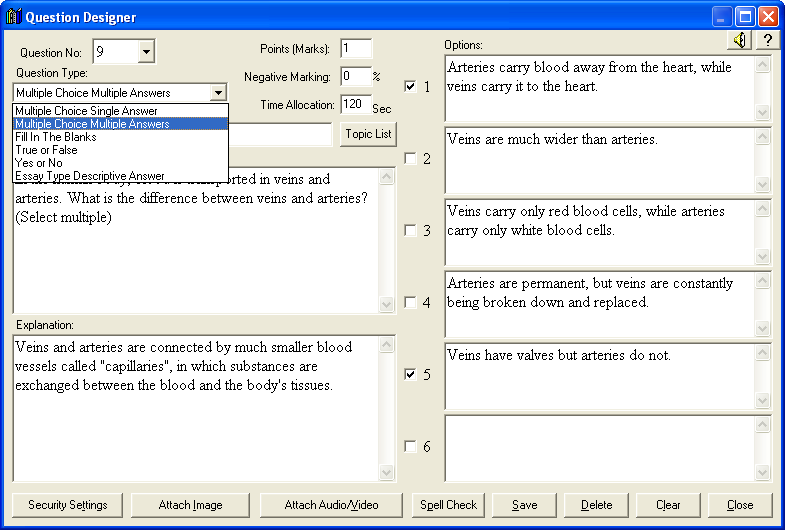Click scroll up arrow of Explanation box
The height and width of the screenshot is (530, 785).
[x=386, y=344]
